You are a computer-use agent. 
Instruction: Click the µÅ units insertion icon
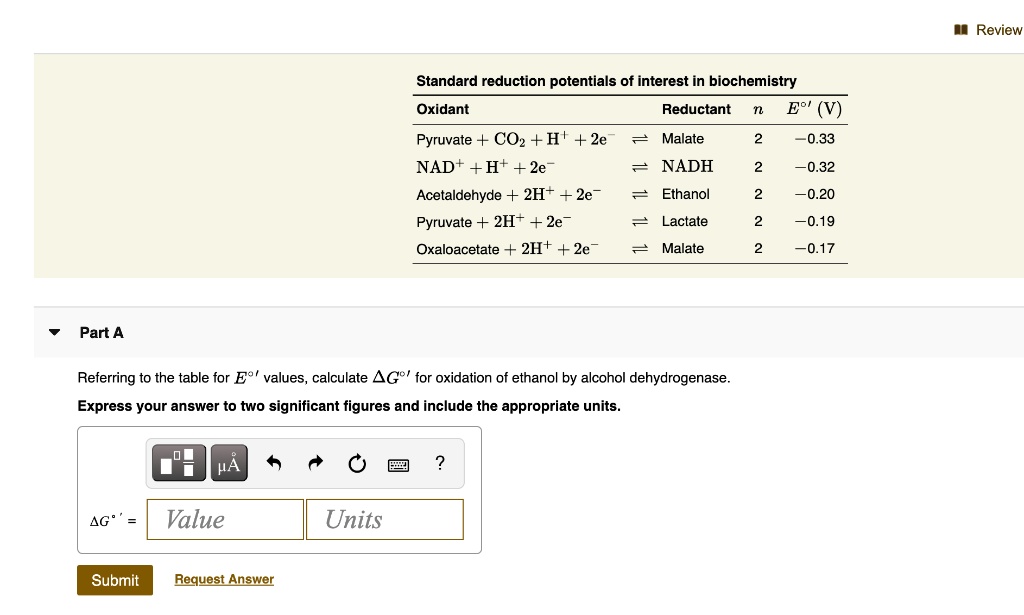pyautogui.click(x=228, y=462)
